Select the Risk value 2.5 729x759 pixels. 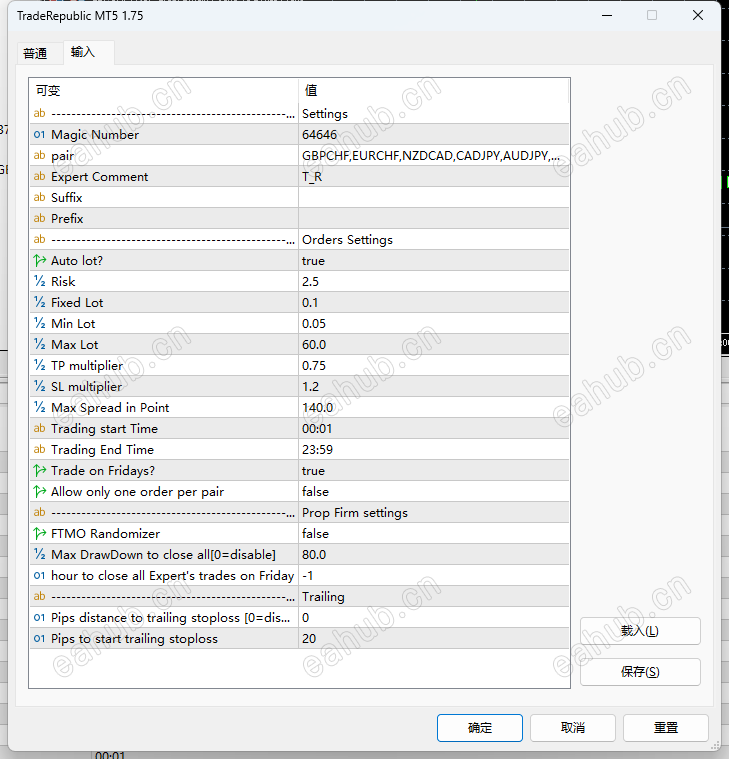(433, 281)
